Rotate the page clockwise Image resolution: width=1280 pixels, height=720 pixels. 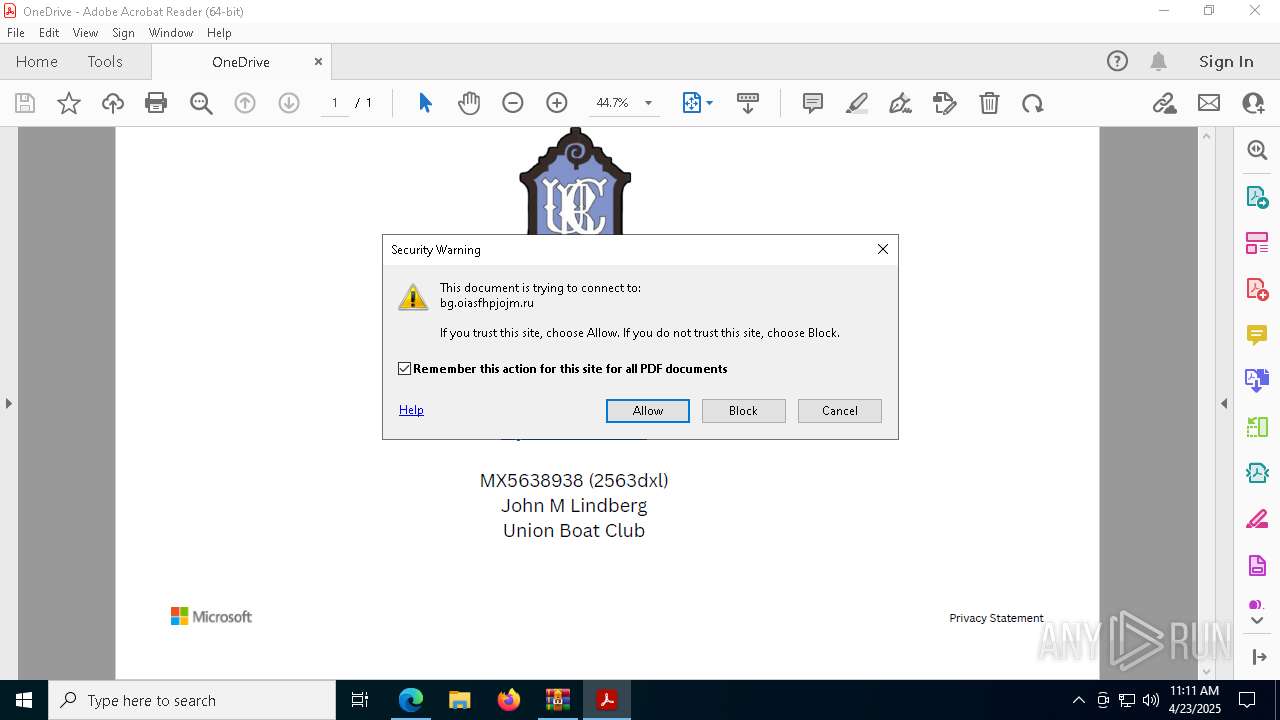pos(1033,103)
